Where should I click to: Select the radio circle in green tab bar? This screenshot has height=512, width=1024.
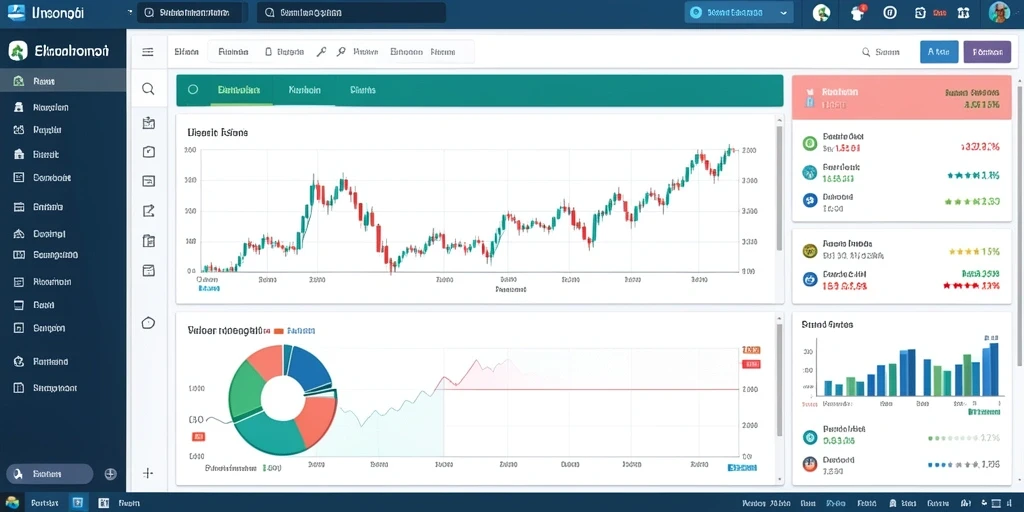click(x=193, y=90)
